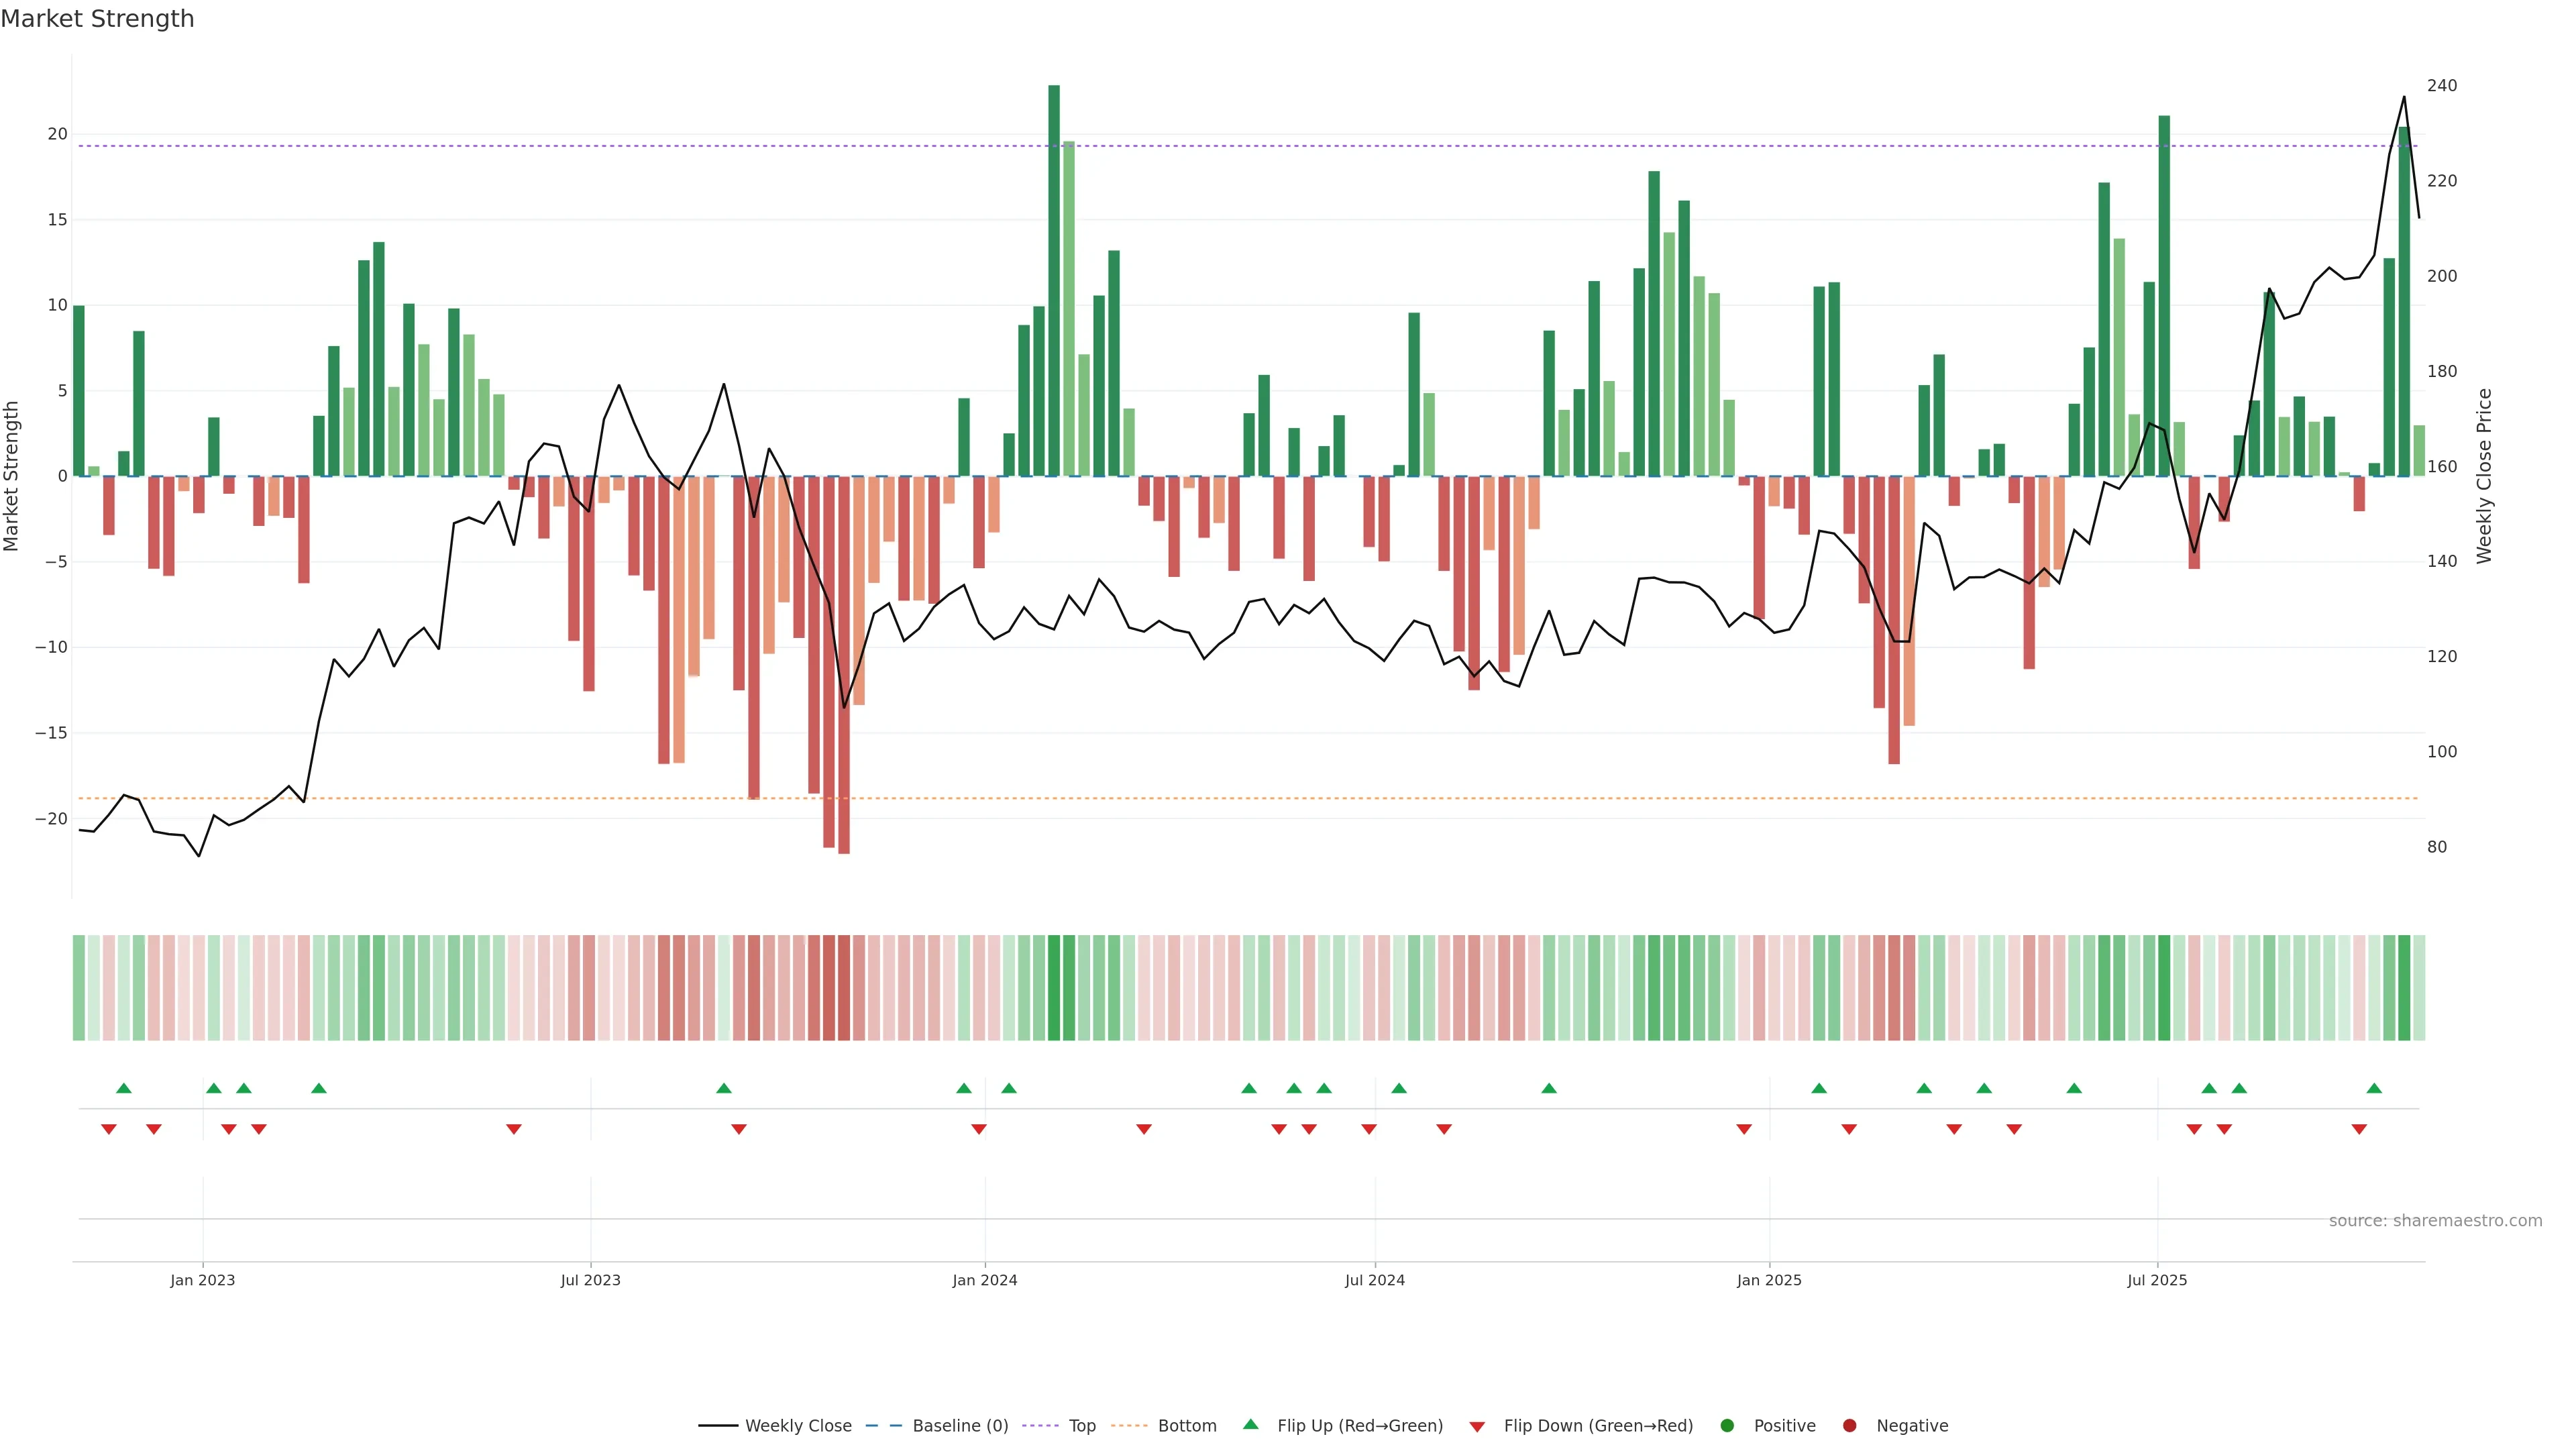Click the Market Strength chart title
The height and width of the screenshot is (1449, 2576).
tap(98, 19)
